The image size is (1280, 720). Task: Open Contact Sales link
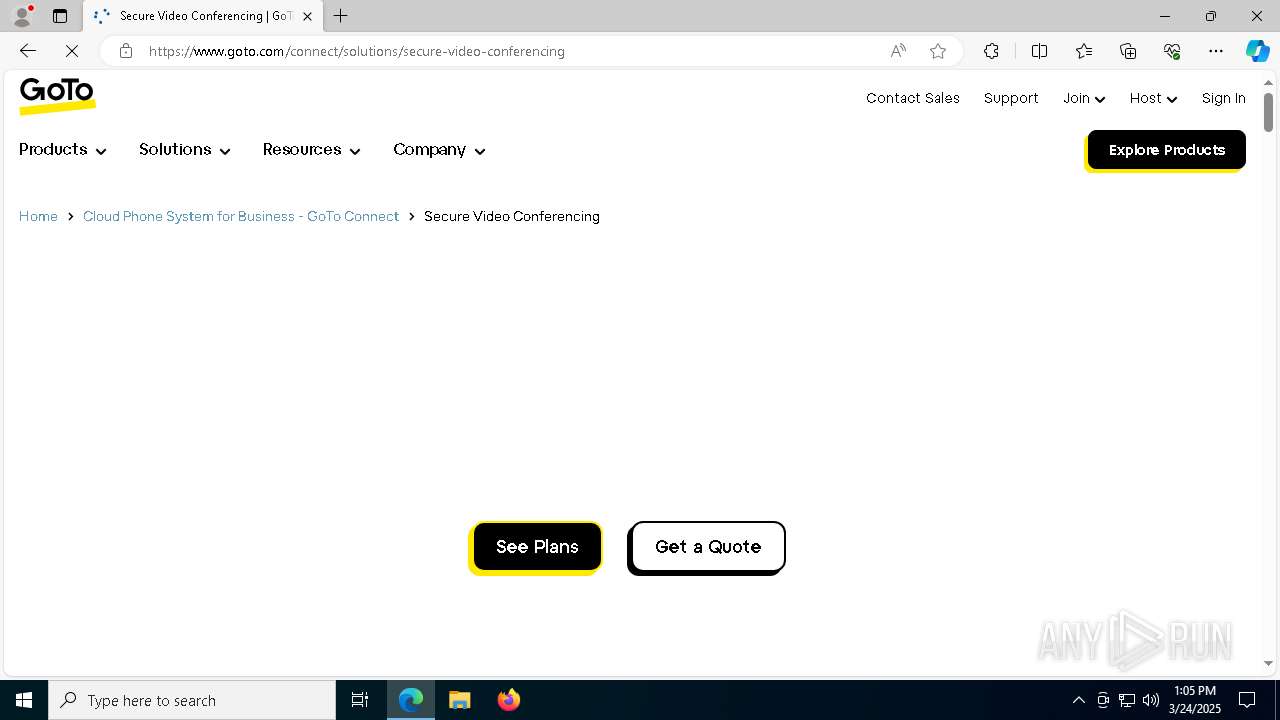pyautogui.click(x=913, y=98)
